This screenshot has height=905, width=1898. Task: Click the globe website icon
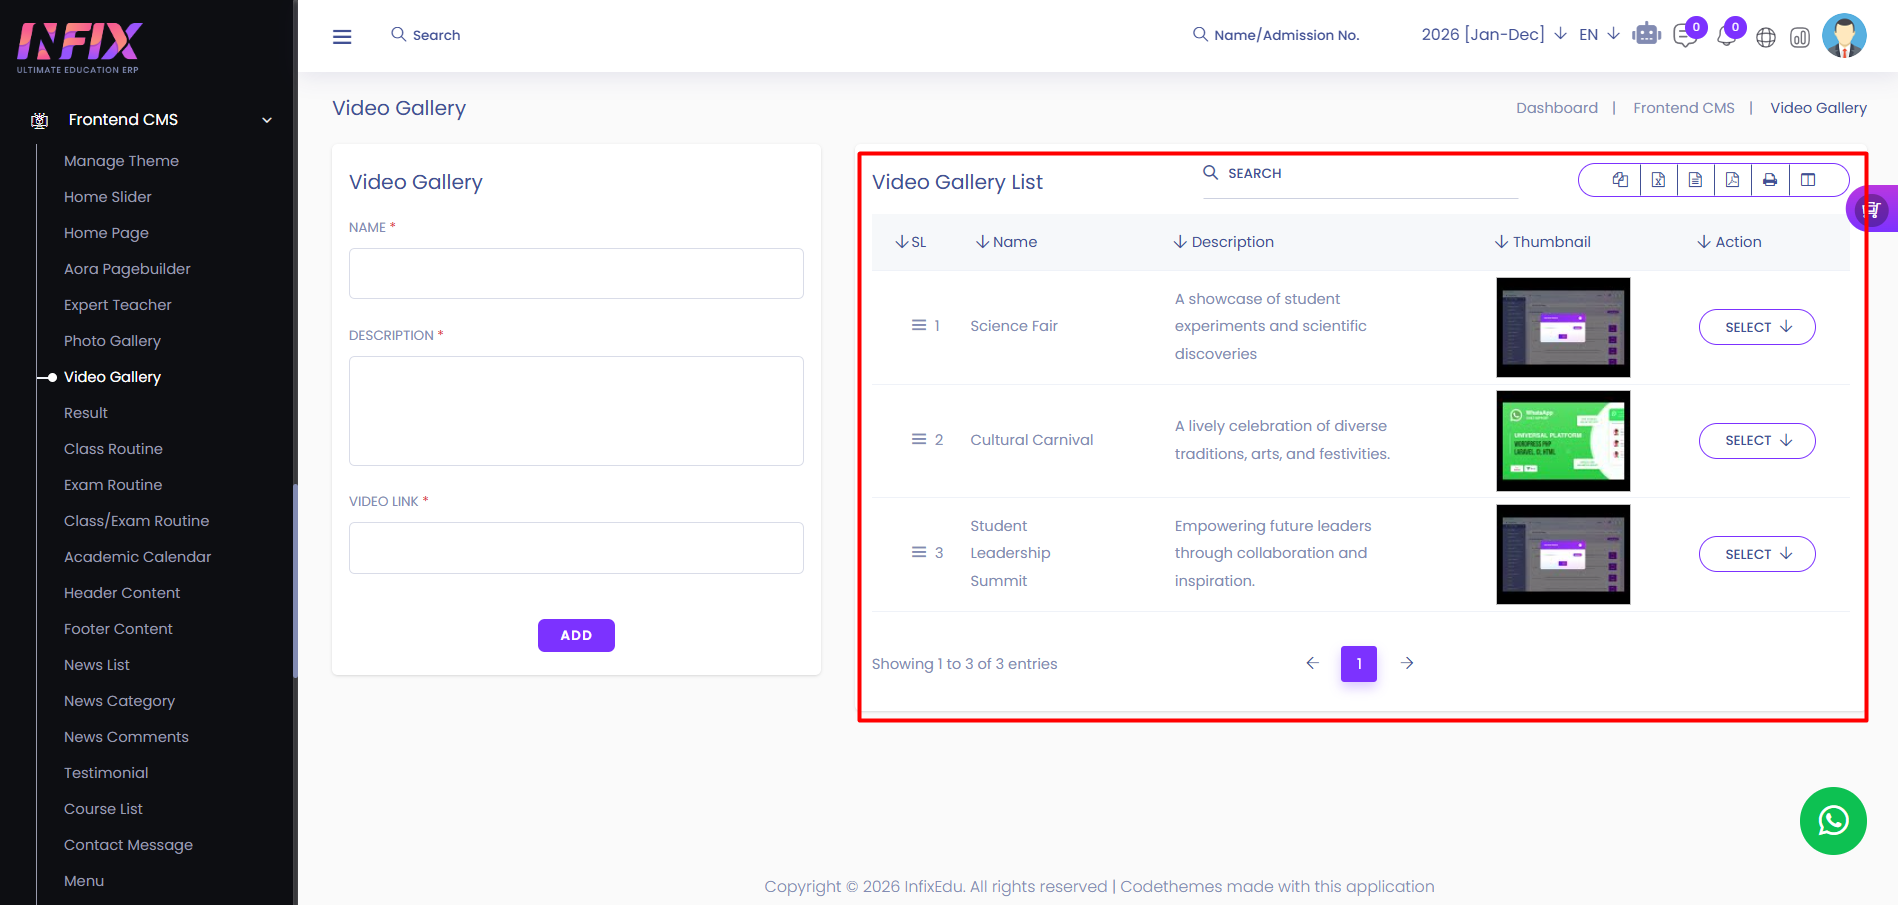[1766, 38]
